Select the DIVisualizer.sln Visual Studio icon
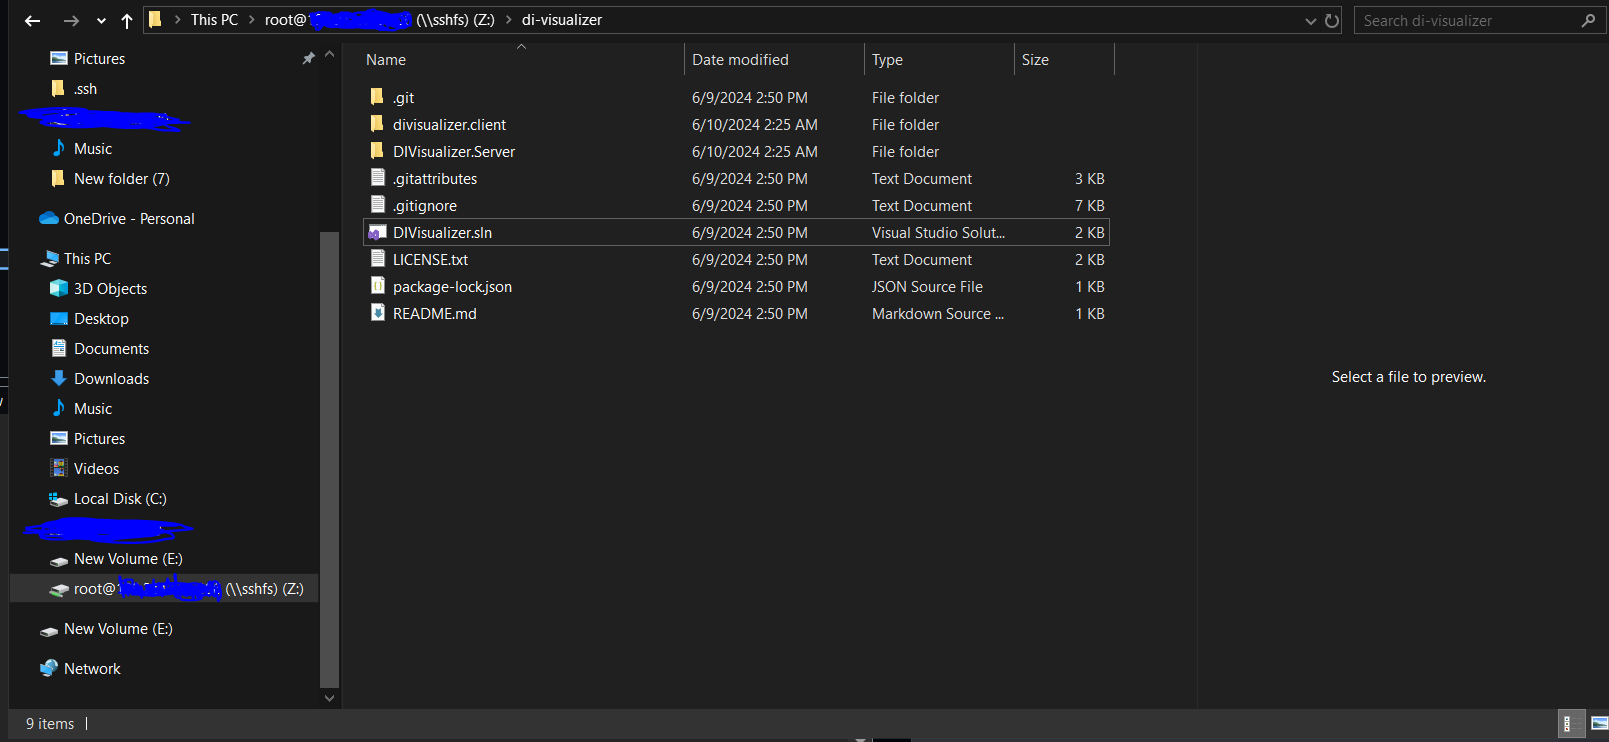Image resolution: width=1609 pixels, height=742 pixels. point(377,232)
